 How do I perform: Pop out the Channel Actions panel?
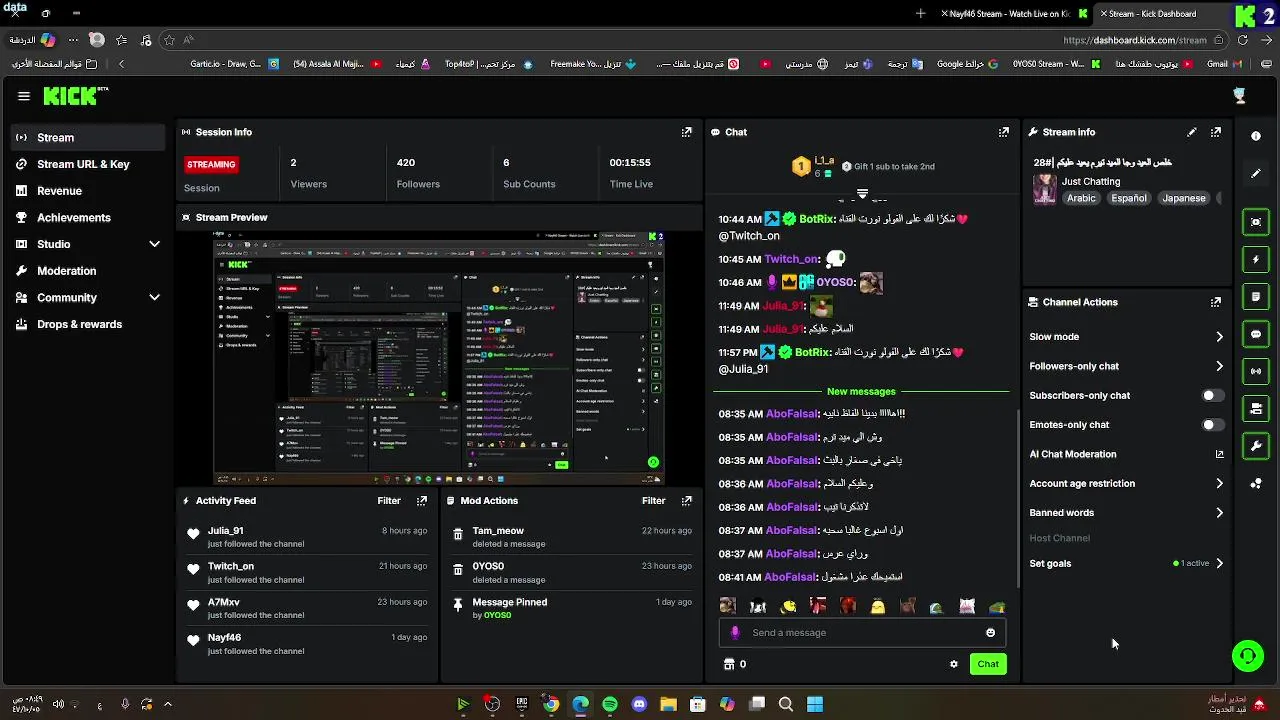click(x=1216, y=302)
